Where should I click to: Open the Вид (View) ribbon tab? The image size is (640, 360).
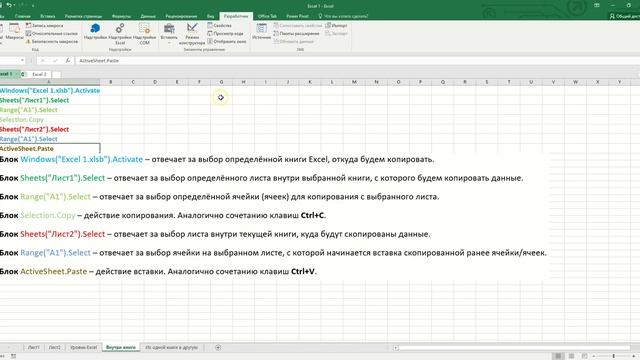click(210, 16)
